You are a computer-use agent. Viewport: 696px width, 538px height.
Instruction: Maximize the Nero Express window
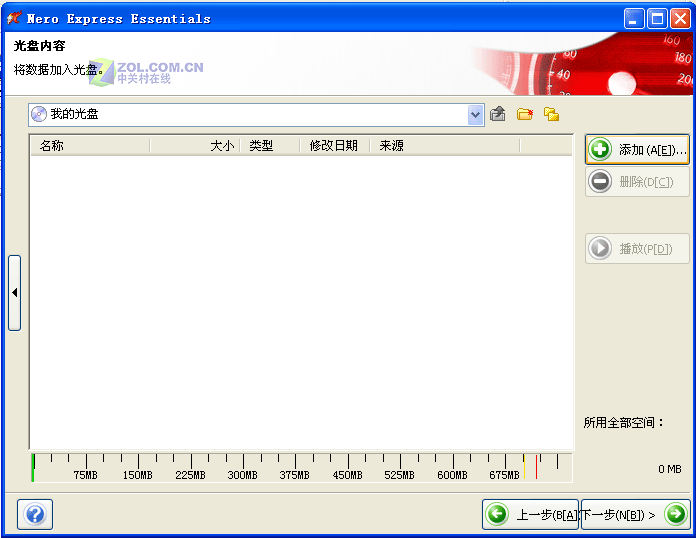pyautogui.click(x=657, y=19)
